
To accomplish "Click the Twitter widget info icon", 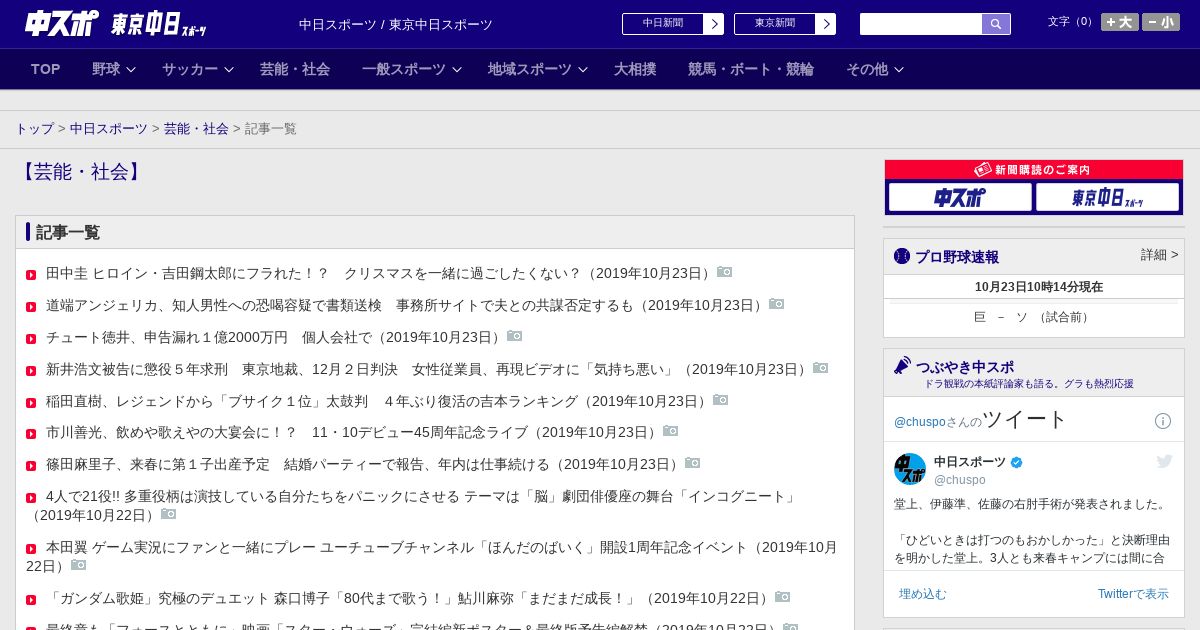I will click(x=1163, y=421).
